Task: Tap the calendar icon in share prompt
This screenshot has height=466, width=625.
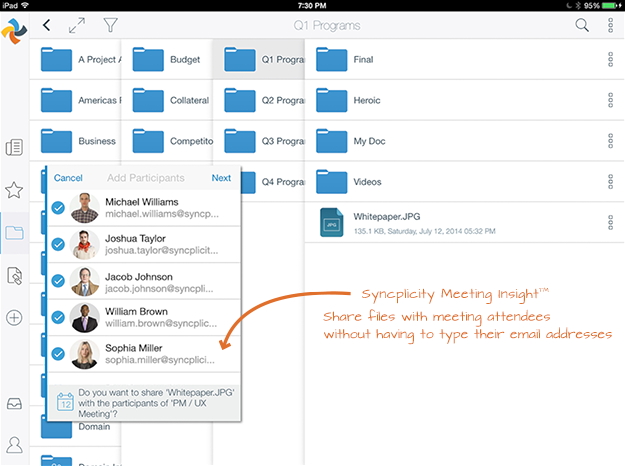Action: 65,401
